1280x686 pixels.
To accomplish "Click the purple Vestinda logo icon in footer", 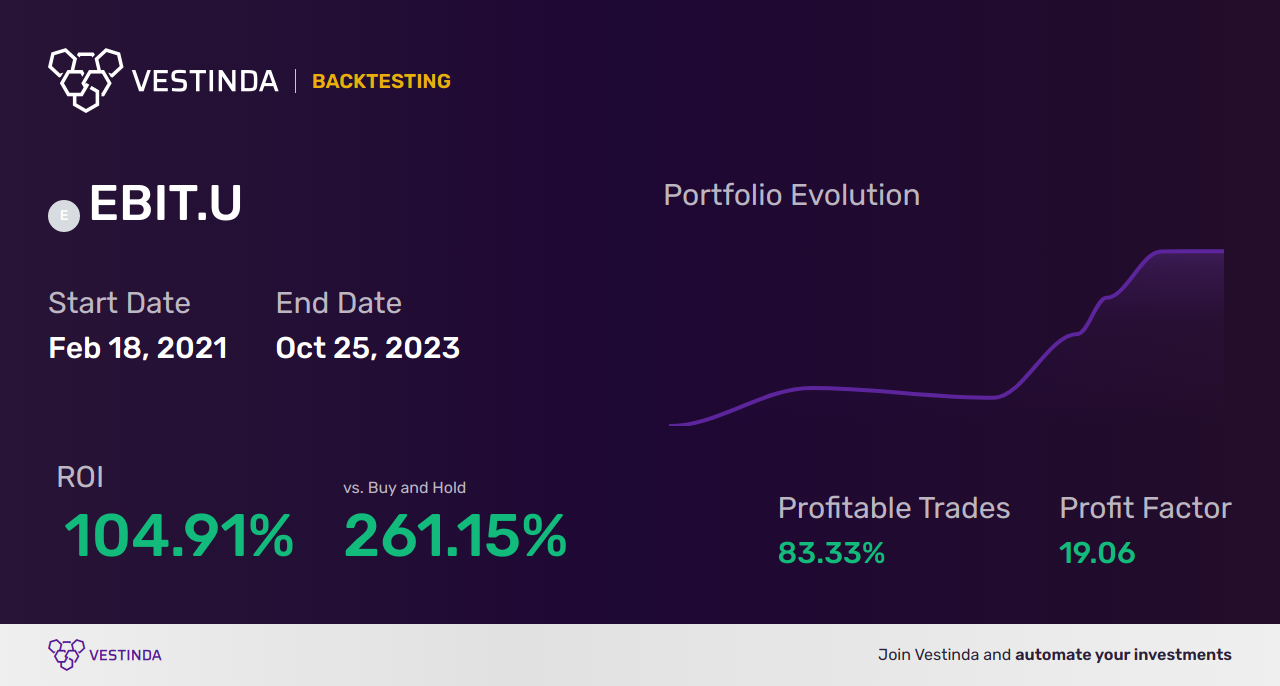I will (66, 655).
